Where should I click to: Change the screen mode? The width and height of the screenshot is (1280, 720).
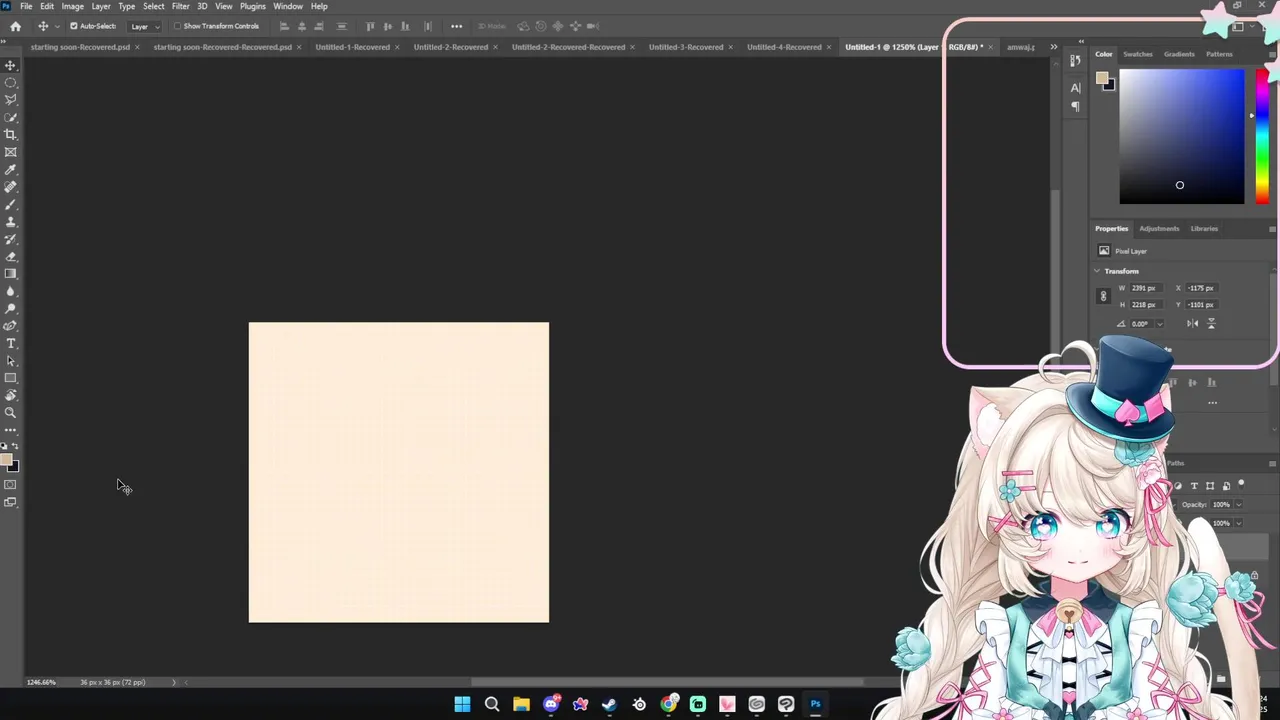[11, 502]
